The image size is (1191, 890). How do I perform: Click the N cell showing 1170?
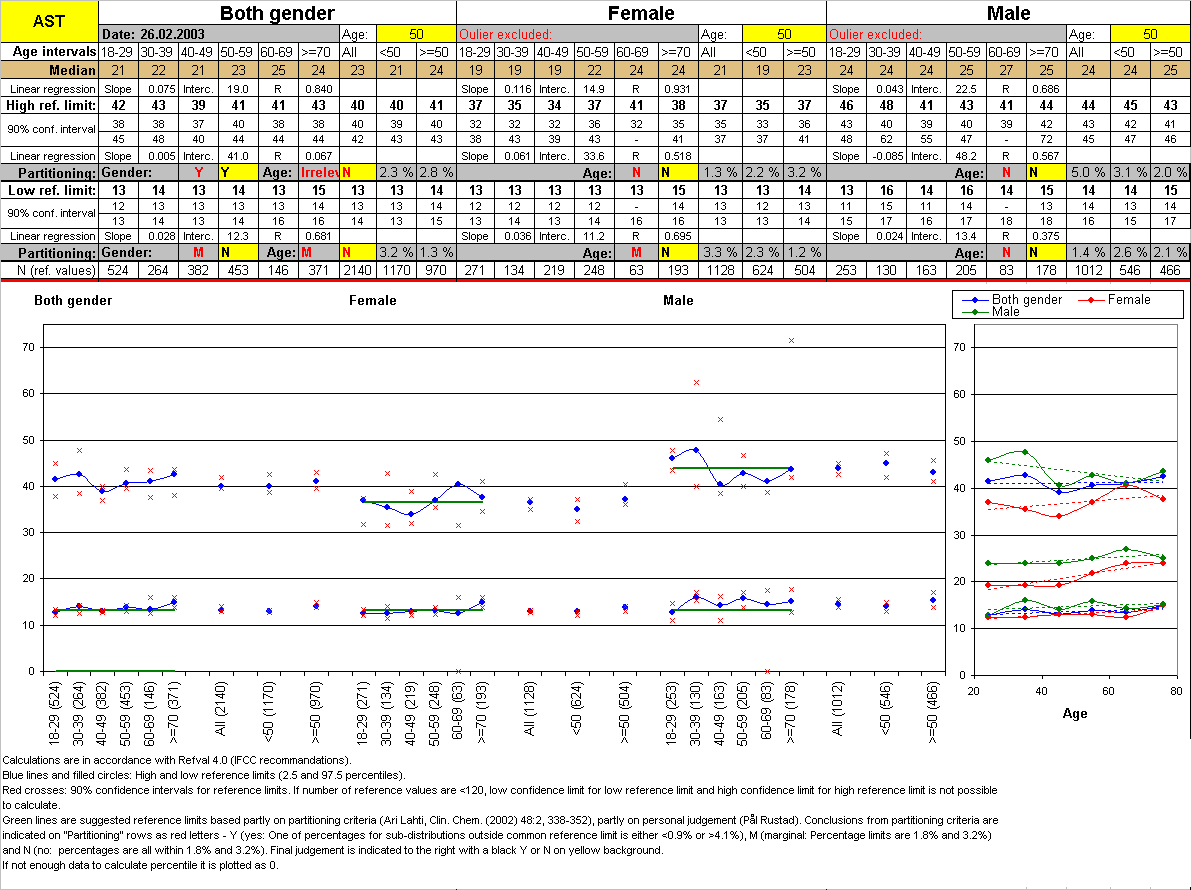396,270
